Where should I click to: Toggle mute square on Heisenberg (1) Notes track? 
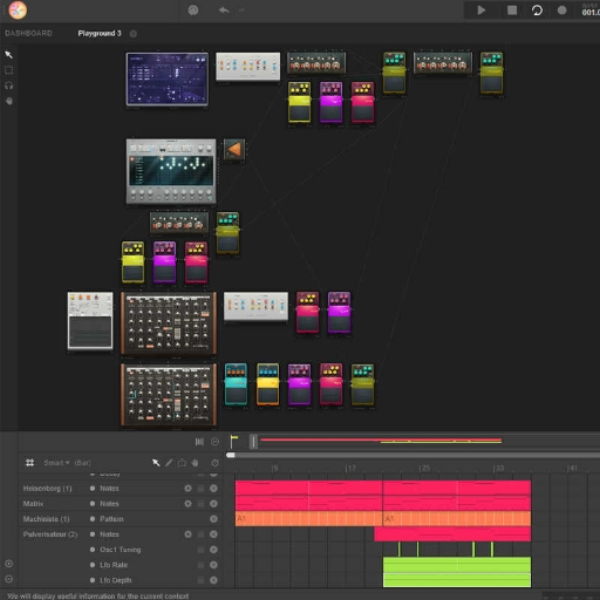(x=201, y=488)
